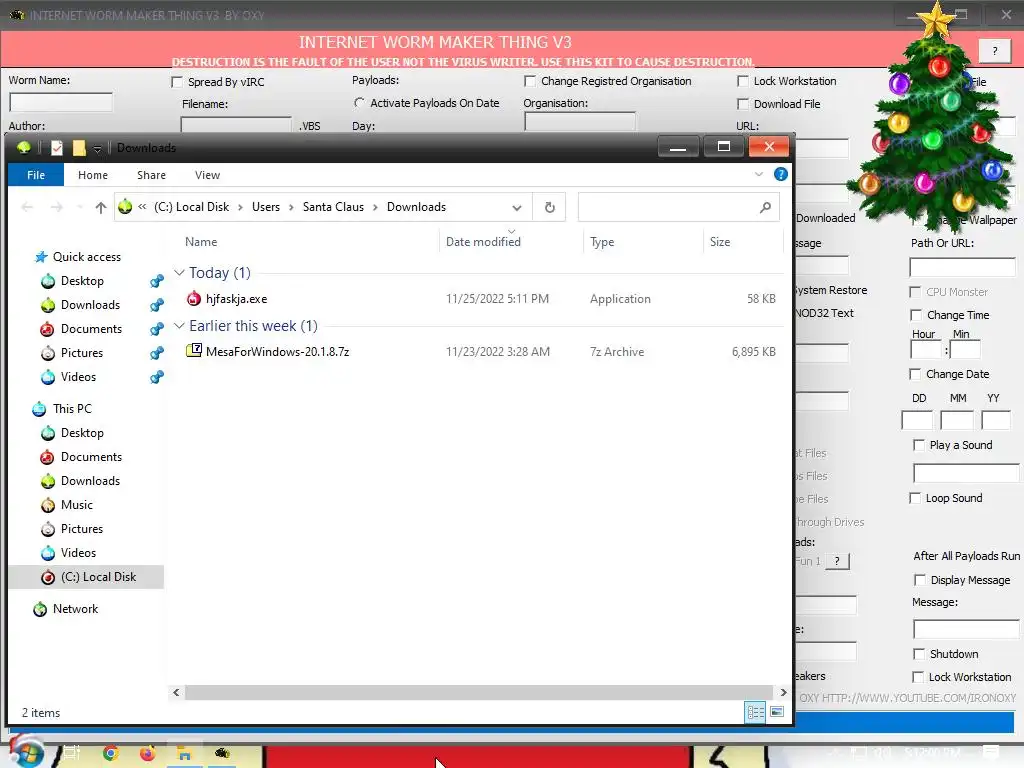Image resolution: width=1024 pixels, height=768 pixels.
Task: Open the Home ribbon tab
Action: point(93,175)
